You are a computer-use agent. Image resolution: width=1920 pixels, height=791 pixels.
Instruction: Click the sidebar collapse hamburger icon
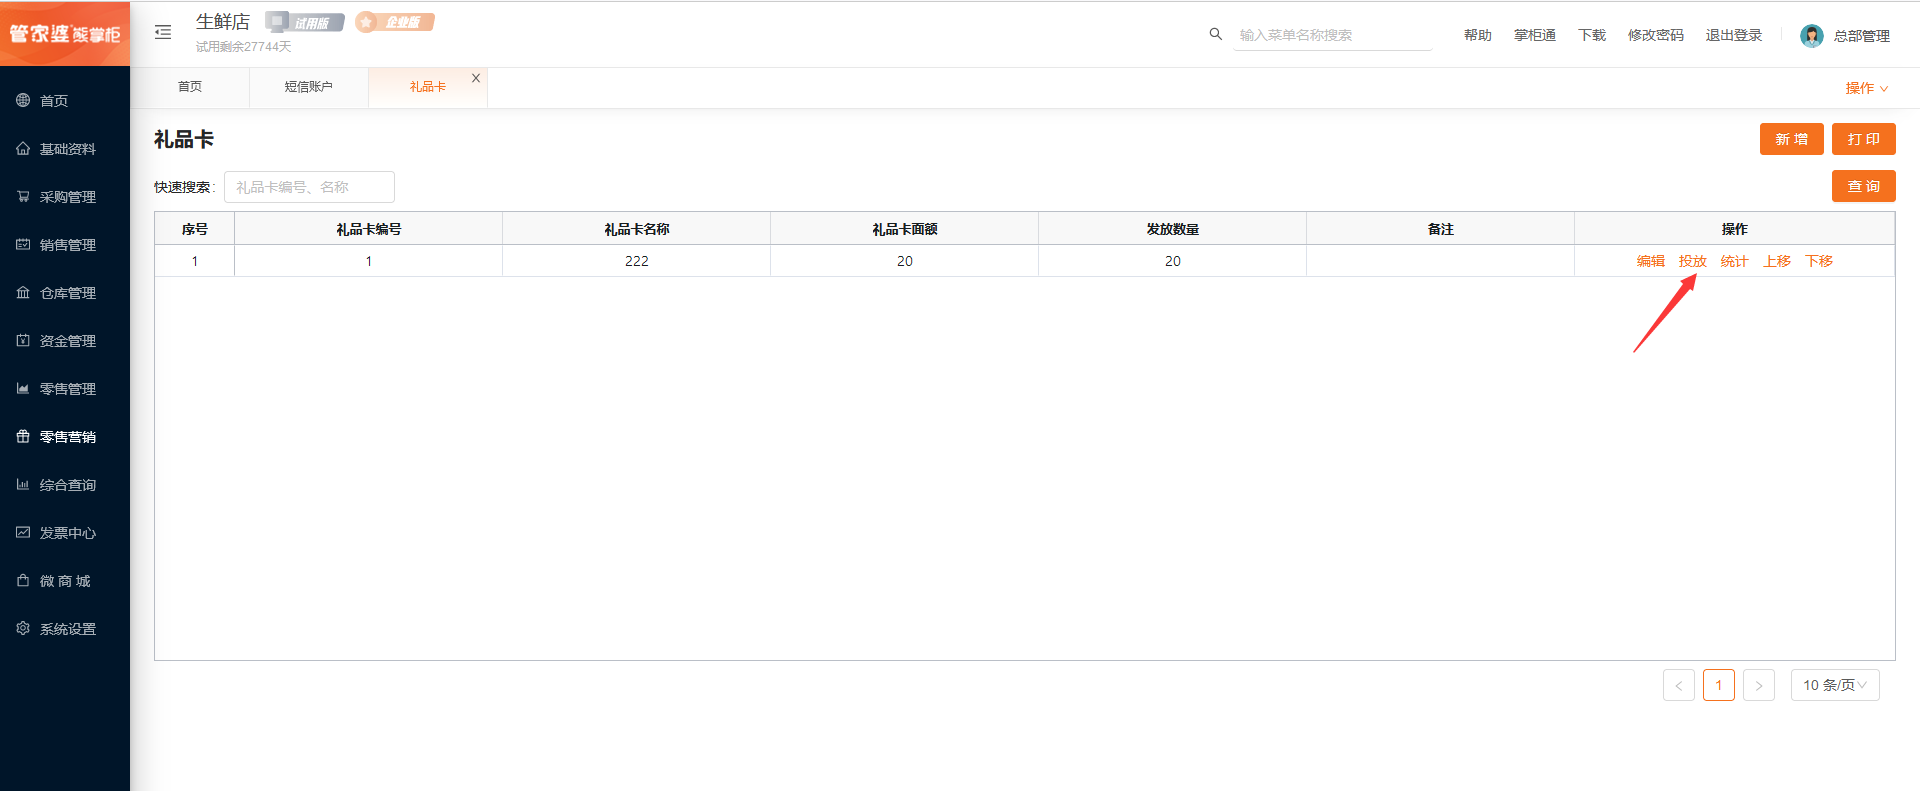tap(163, 33)
